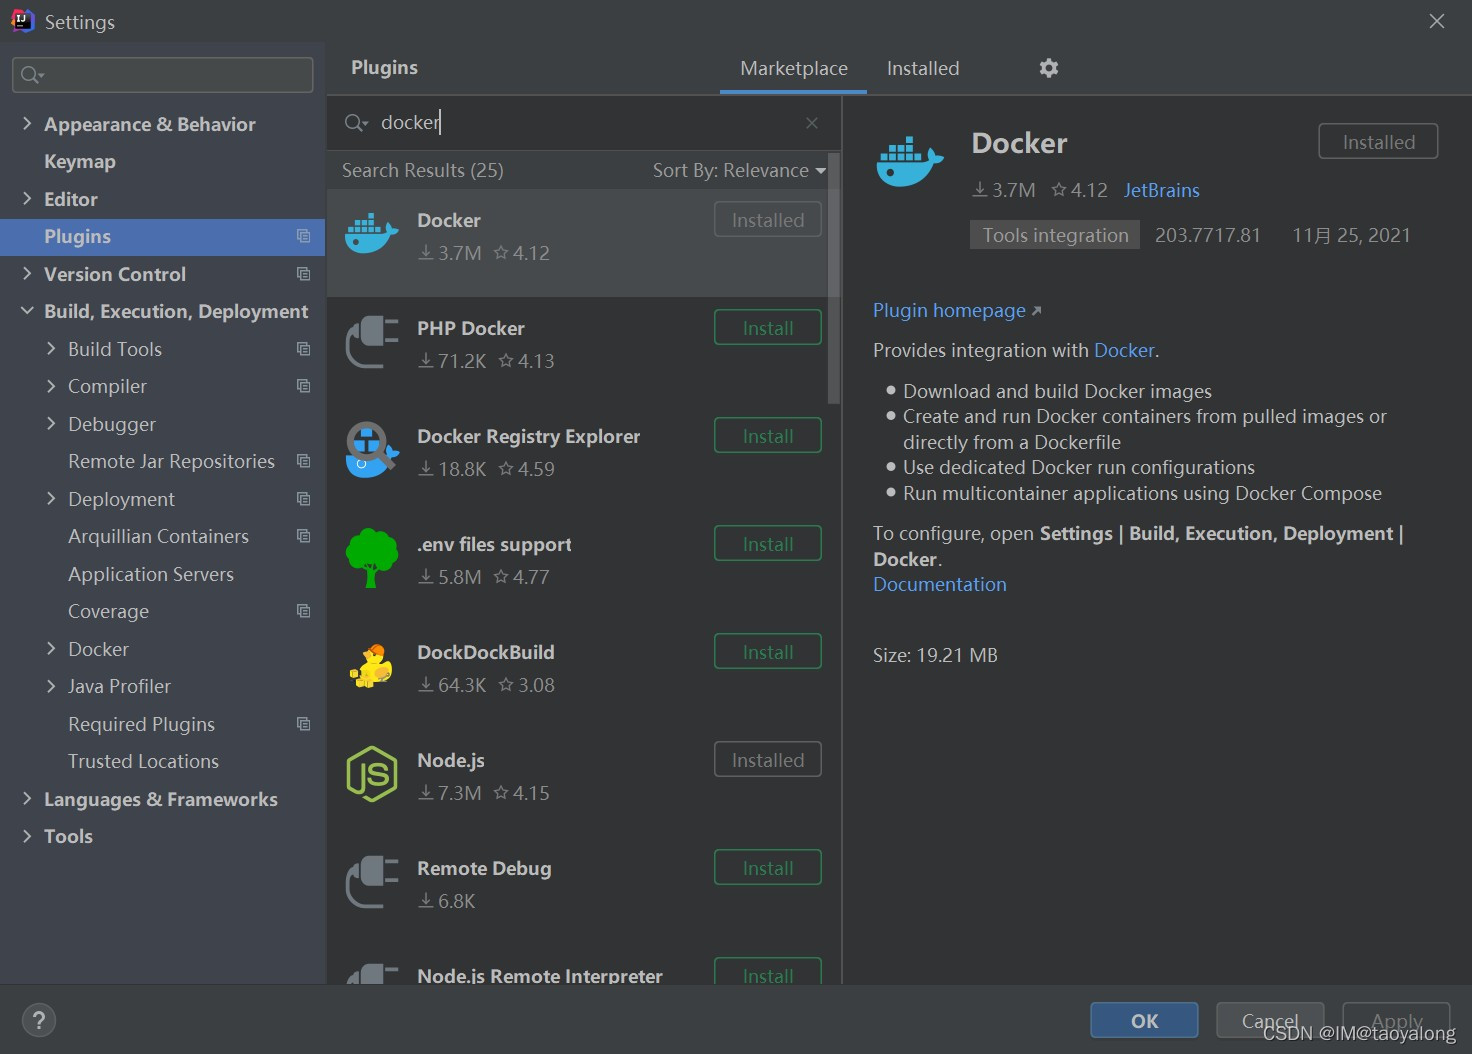Viewport: 1472px width, 1054px height.
Task: Click project-level icon beside Compiler
Action: [303, 386]
